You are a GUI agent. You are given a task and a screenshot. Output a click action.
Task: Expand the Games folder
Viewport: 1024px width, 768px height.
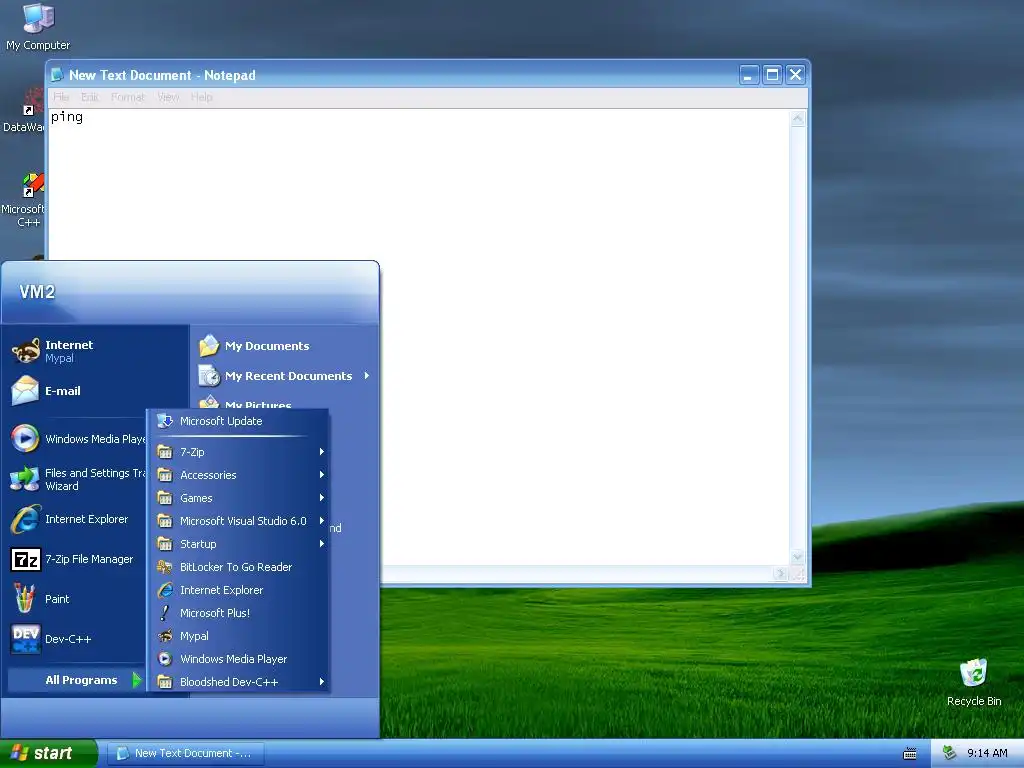coord(238,498)
